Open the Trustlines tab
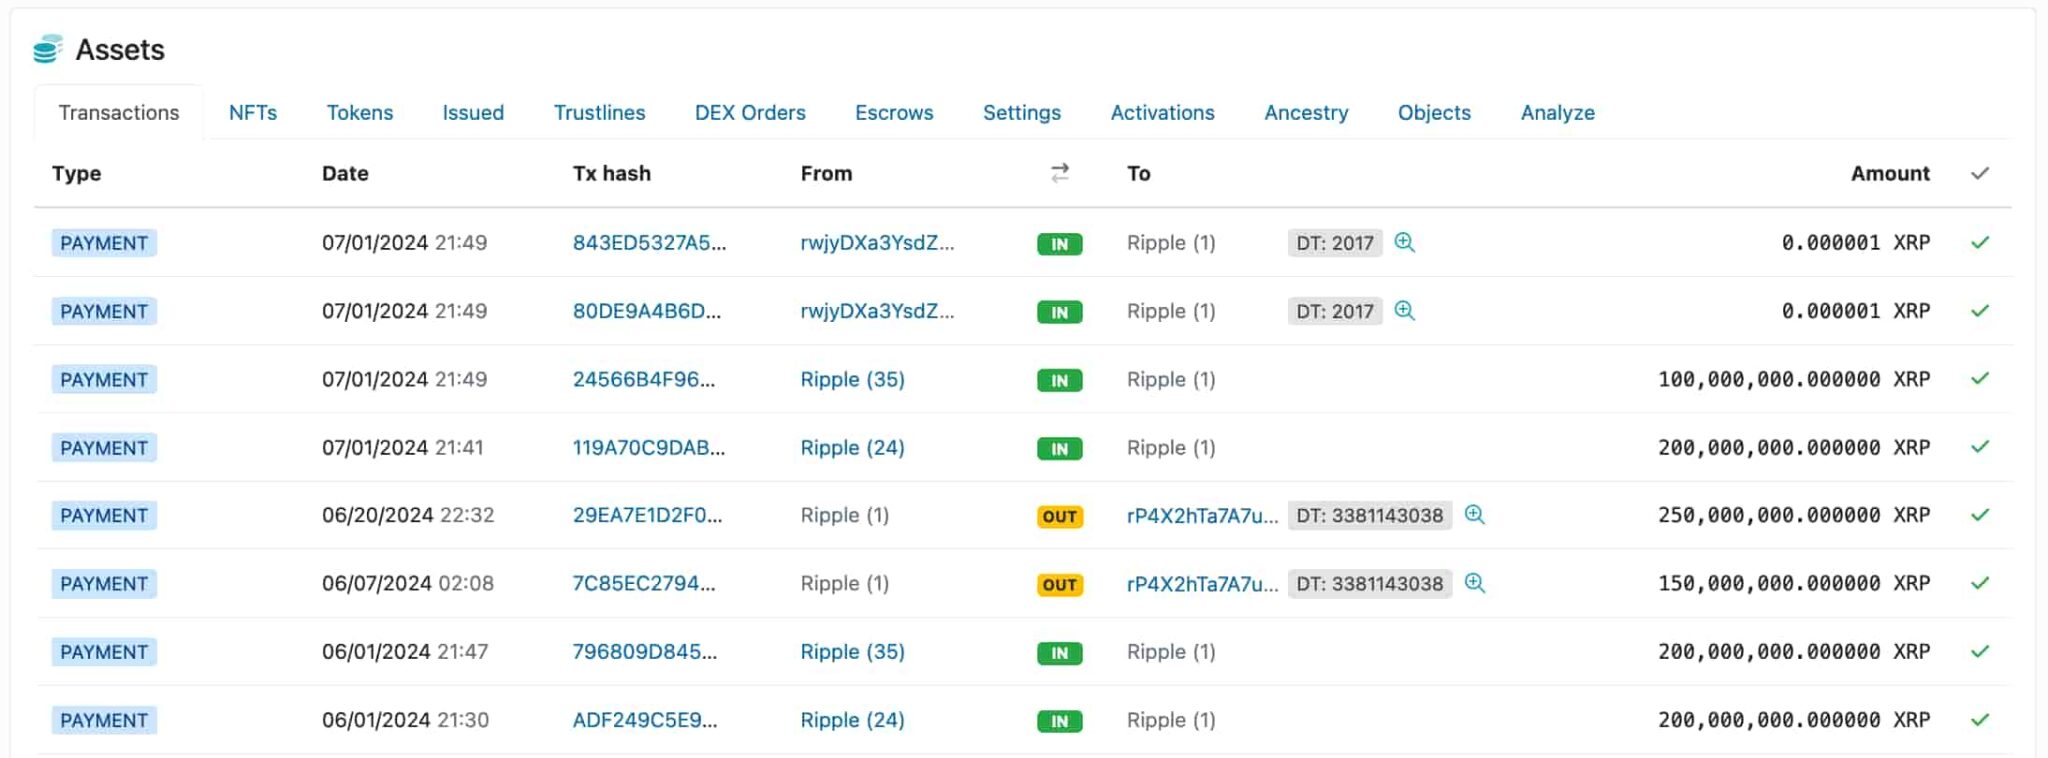 (x=599, y=113)
